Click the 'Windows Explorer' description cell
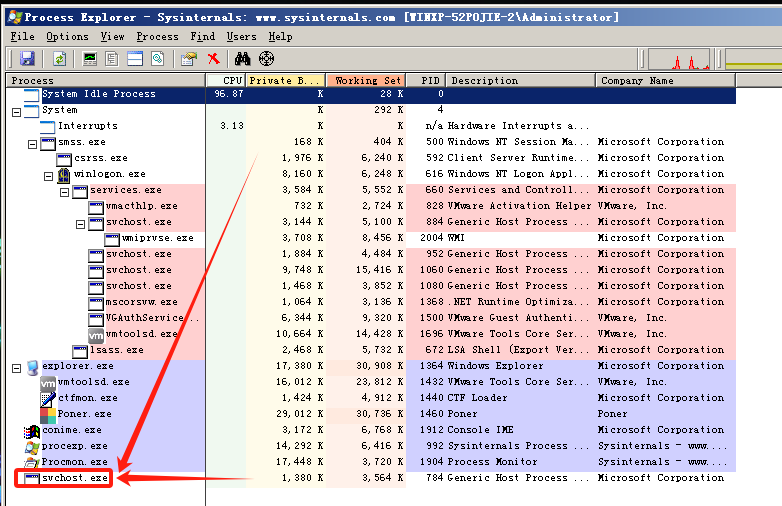 pyautogui.click(x=495, y=365)
